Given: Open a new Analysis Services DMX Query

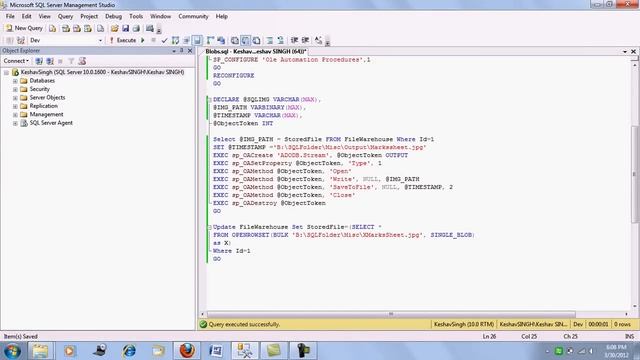Looking at the screenshot, I should tap(77, 28).
